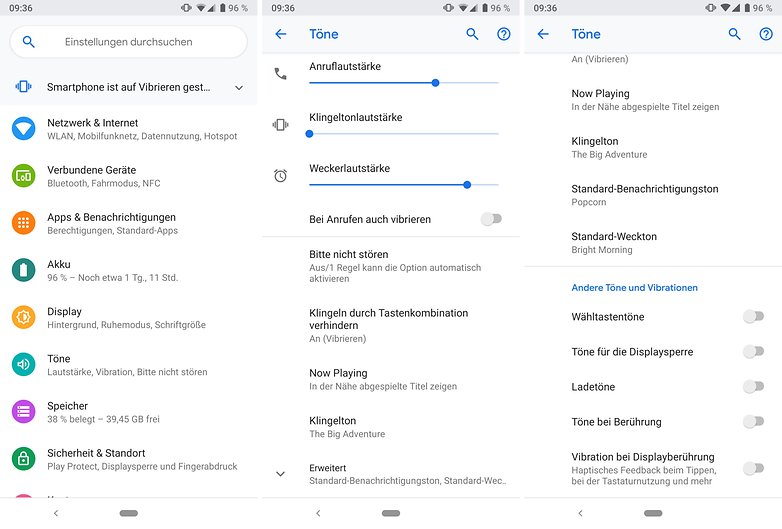
Task: Enable Töne für die Displaysperre switch
Action: tap(754, 352)
